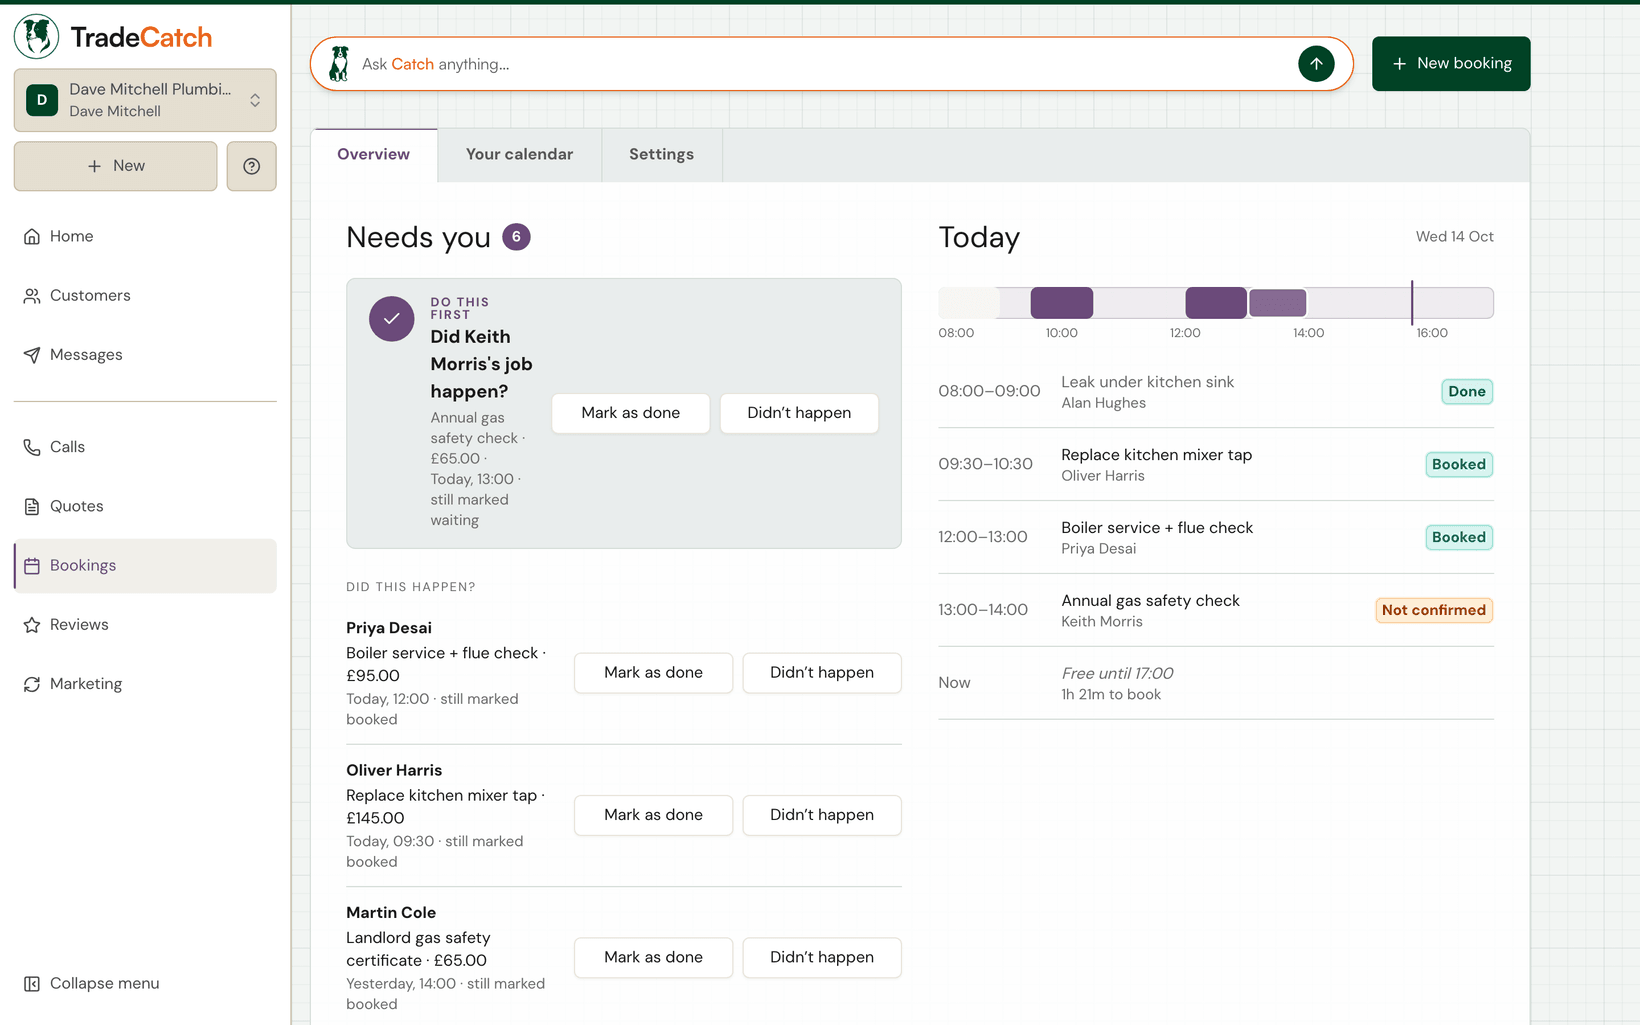Expand the Dave Mitchell Plumbing account switcher
This screenshot has width=1640, height=1025.
[145, 100]
